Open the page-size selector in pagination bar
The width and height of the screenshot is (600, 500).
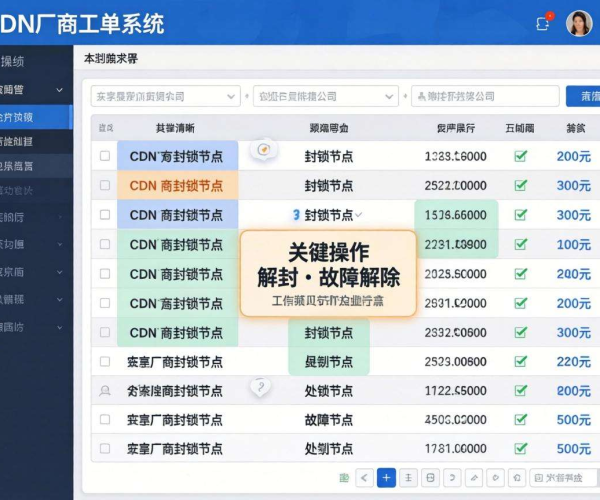point(564,477)
